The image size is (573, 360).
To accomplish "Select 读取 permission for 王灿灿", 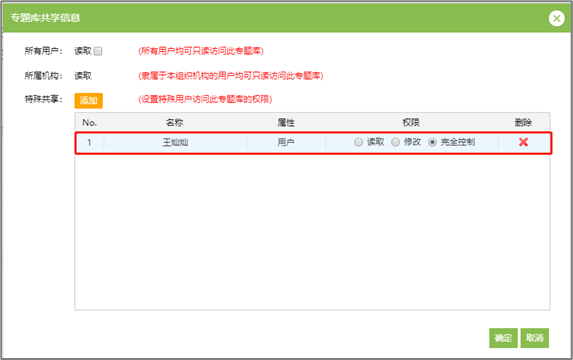I will 358,142.
